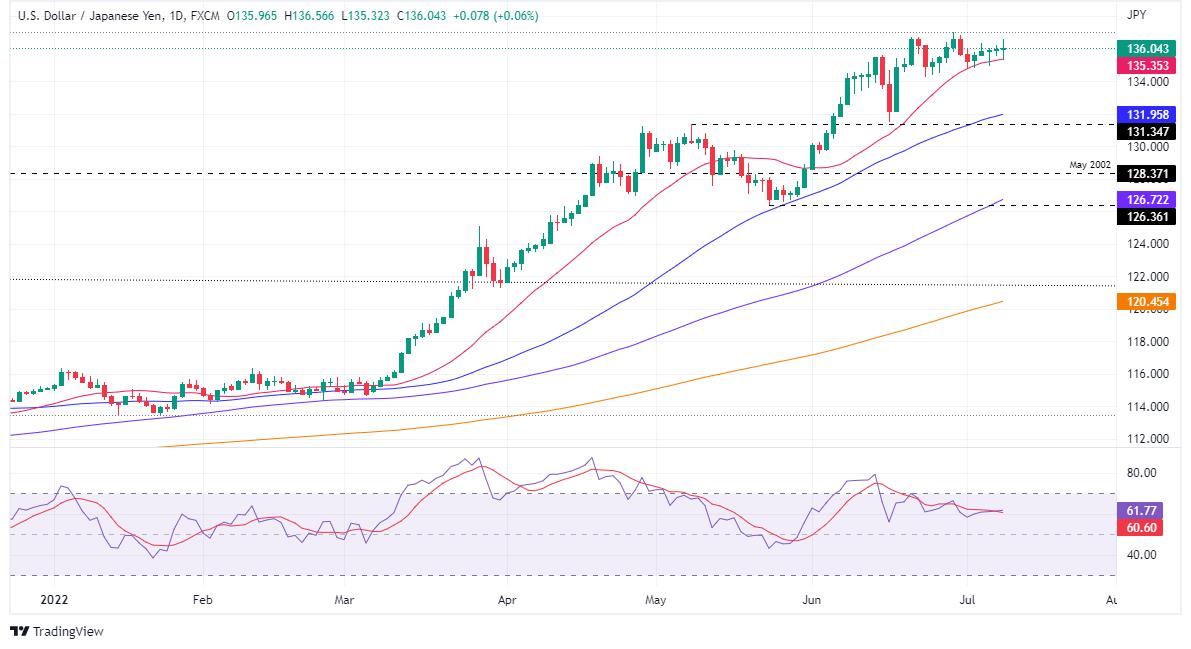1191x649 pixels.
Task: Click the orange 120.454 moving average label
Action: (x=1147, y=302)
